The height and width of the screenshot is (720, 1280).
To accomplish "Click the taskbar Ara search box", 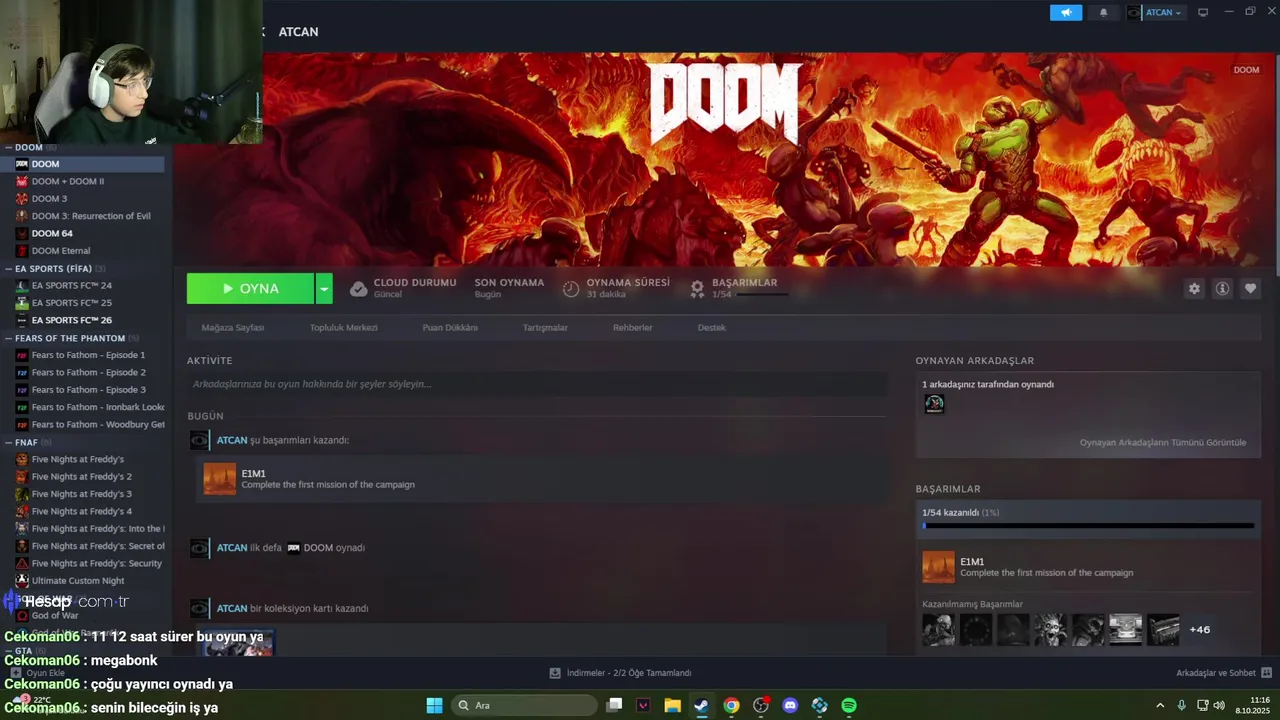I will pos(522,705).
